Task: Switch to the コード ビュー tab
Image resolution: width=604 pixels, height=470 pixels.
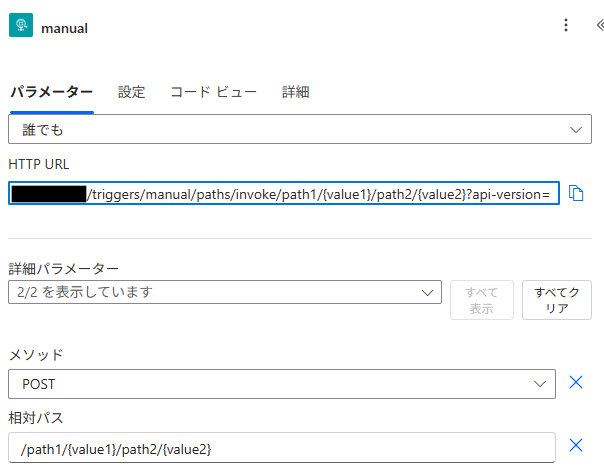Action: coord(213,92)
